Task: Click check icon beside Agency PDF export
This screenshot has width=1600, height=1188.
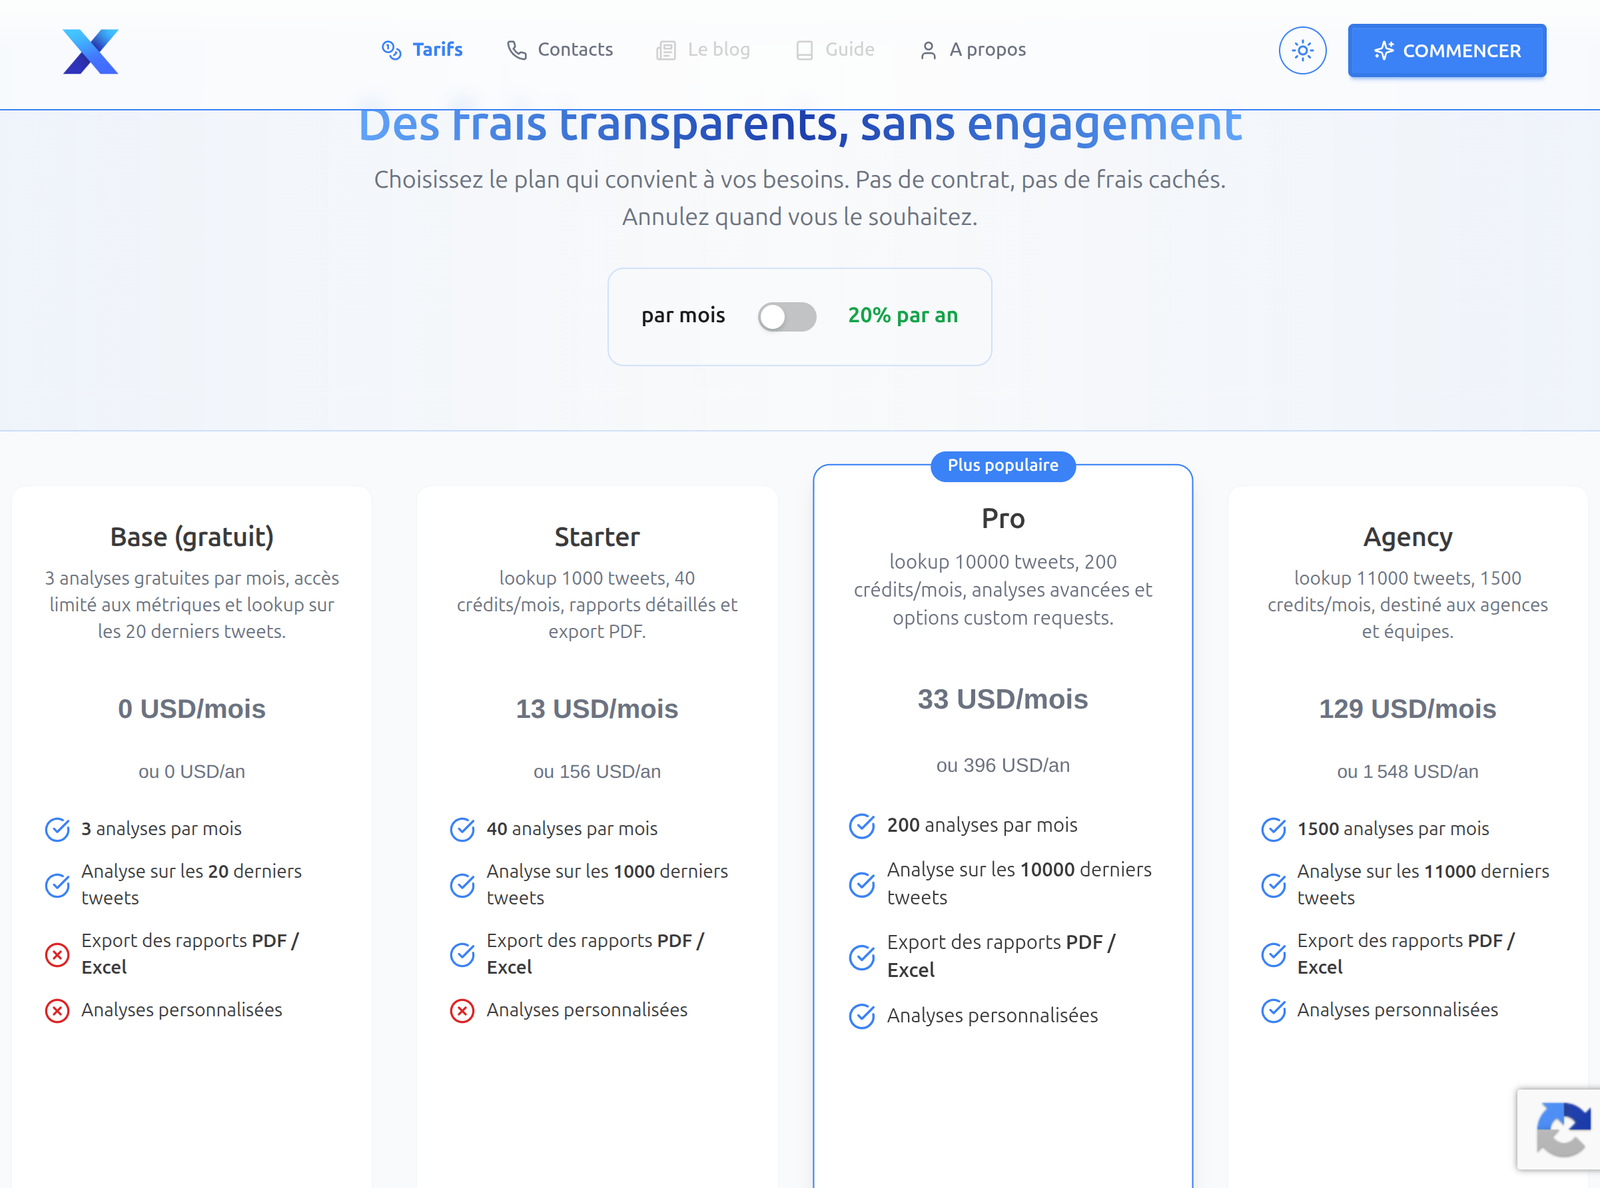Action: pyautogui.click(x=1274, y=955)
